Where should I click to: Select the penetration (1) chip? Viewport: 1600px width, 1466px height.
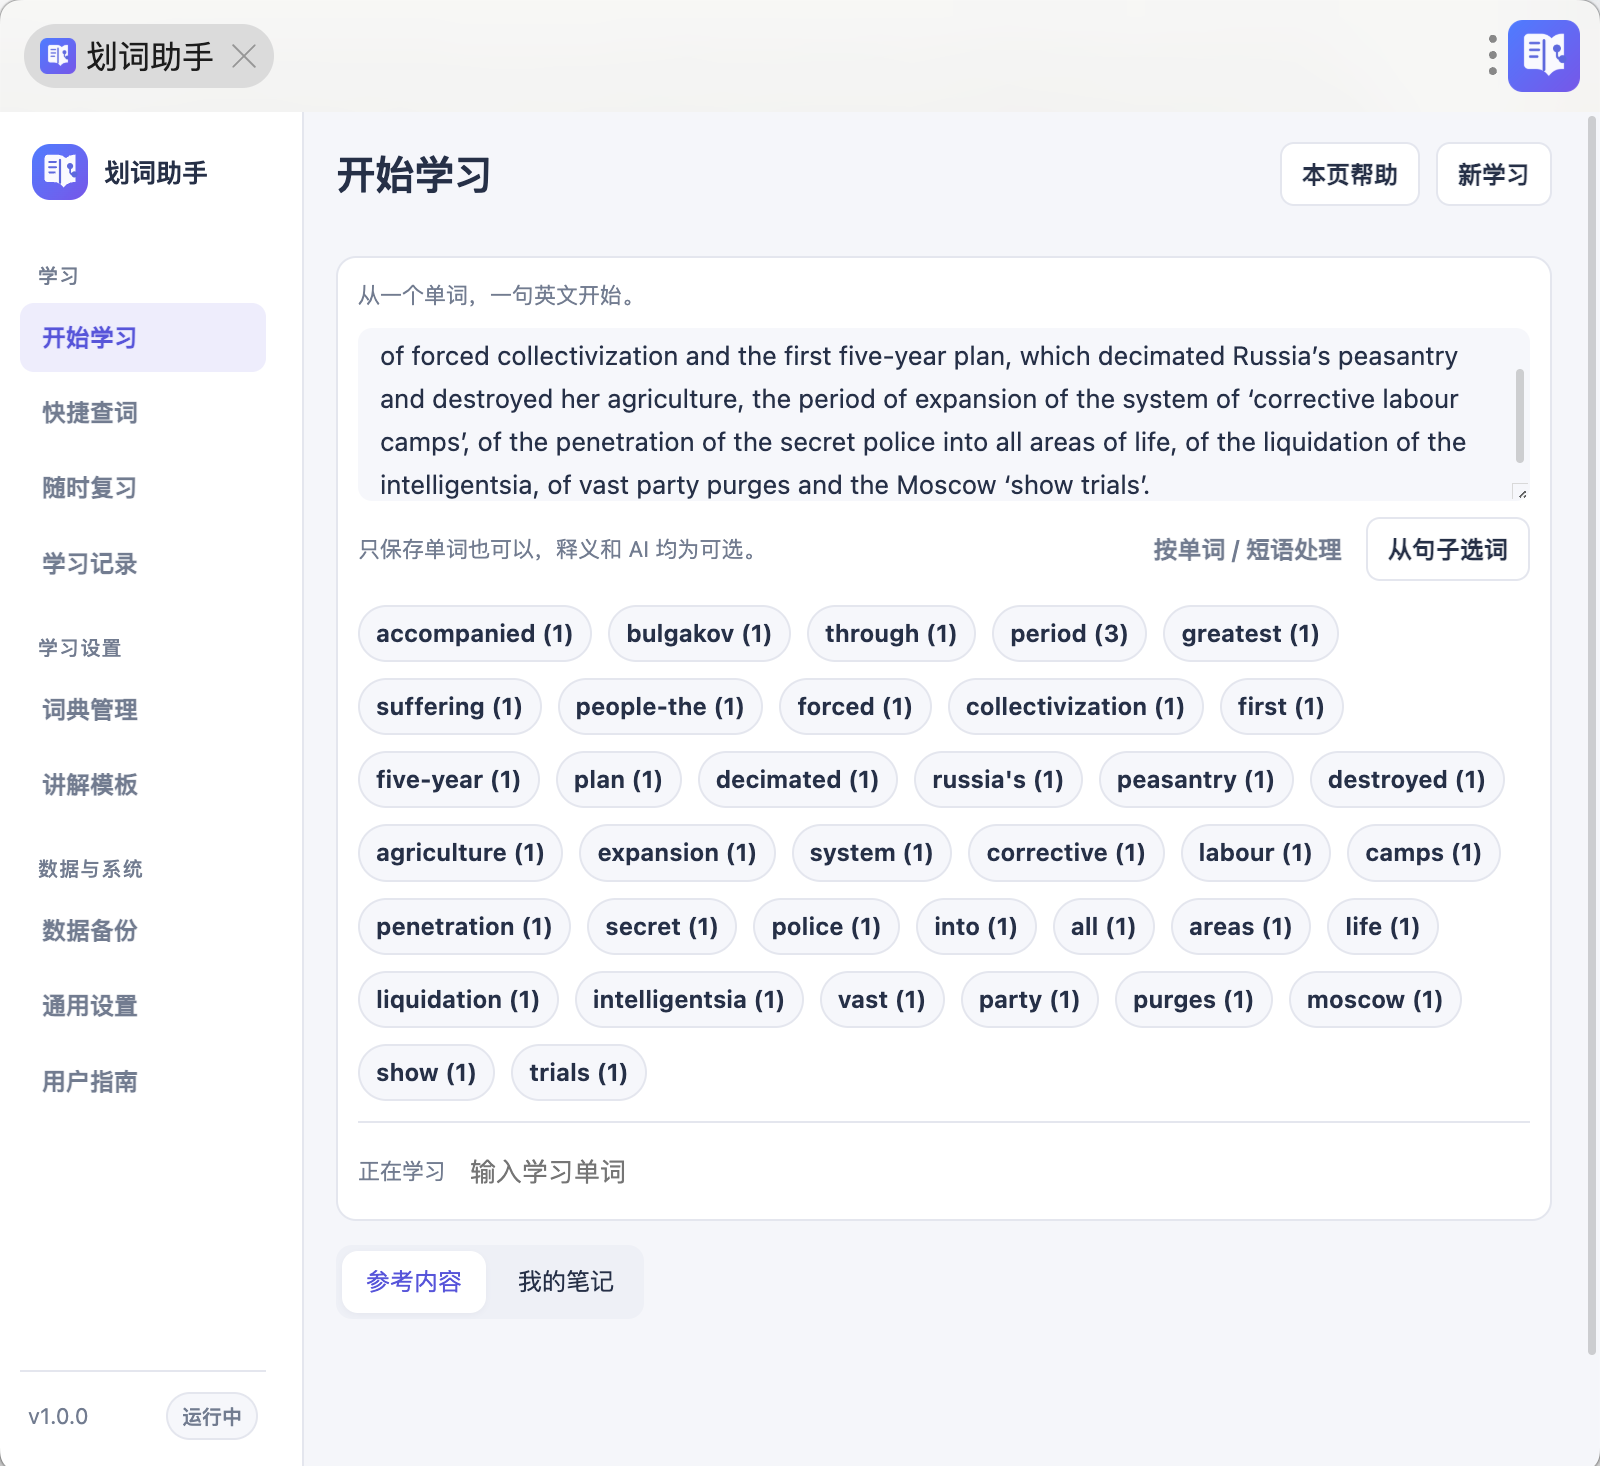(464, 926)
